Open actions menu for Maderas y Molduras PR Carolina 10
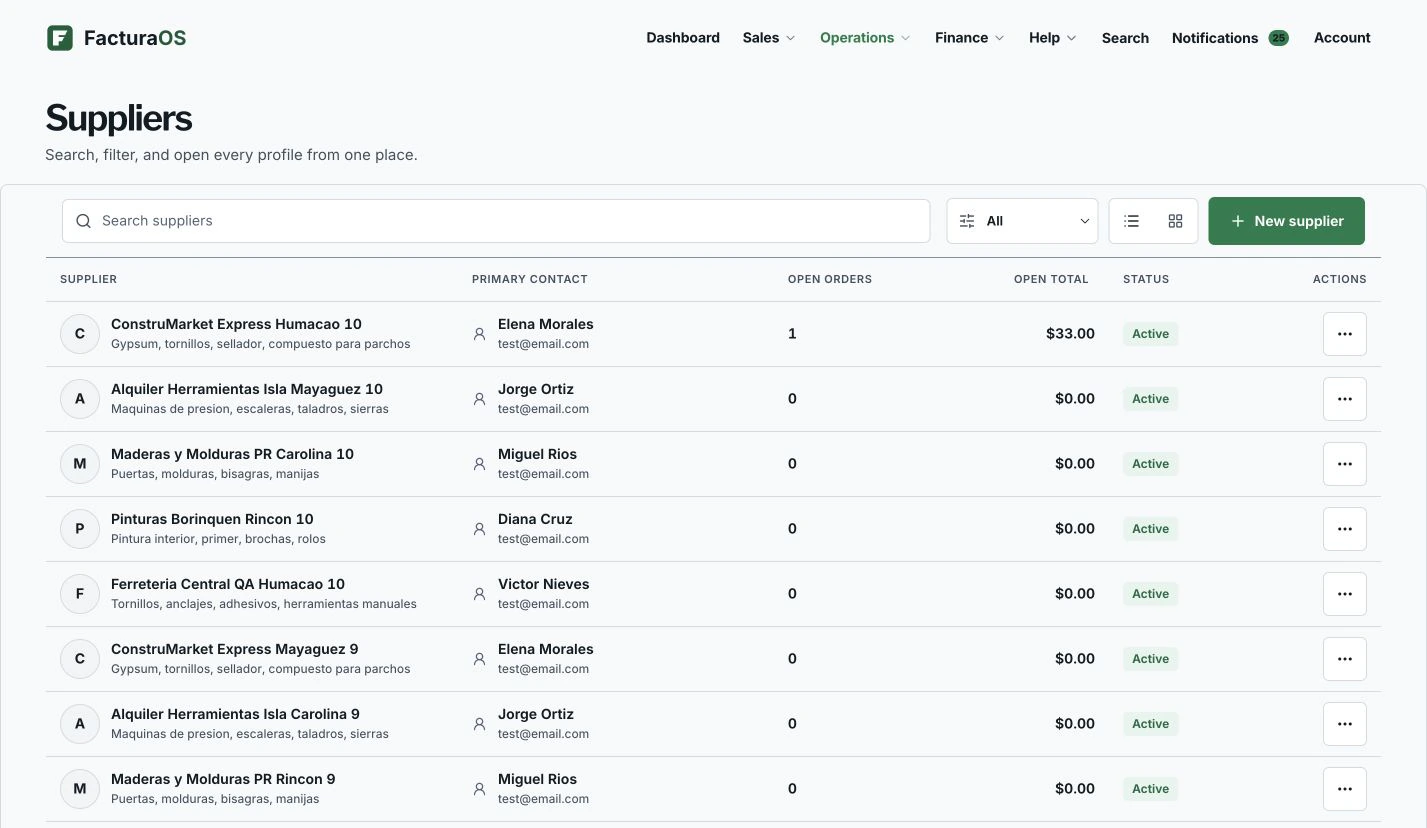 pos(1344,464)
